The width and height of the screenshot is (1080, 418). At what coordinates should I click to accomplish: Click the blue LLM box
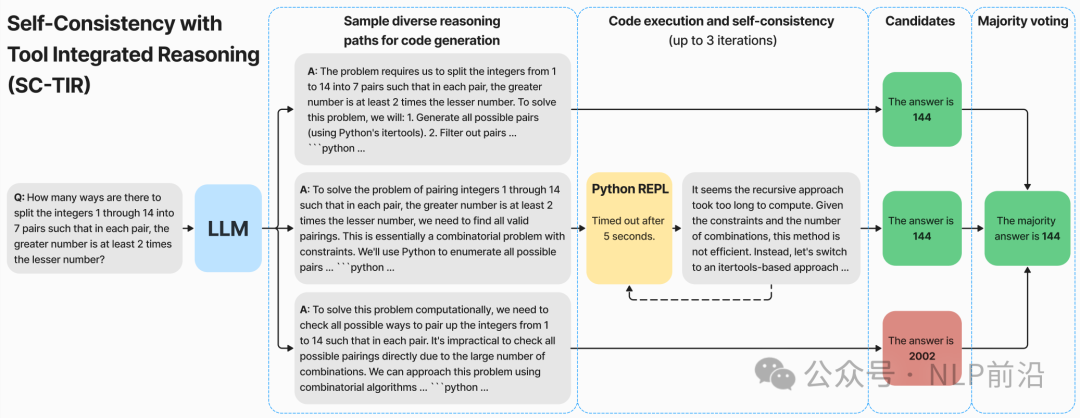tap(229, 228)
